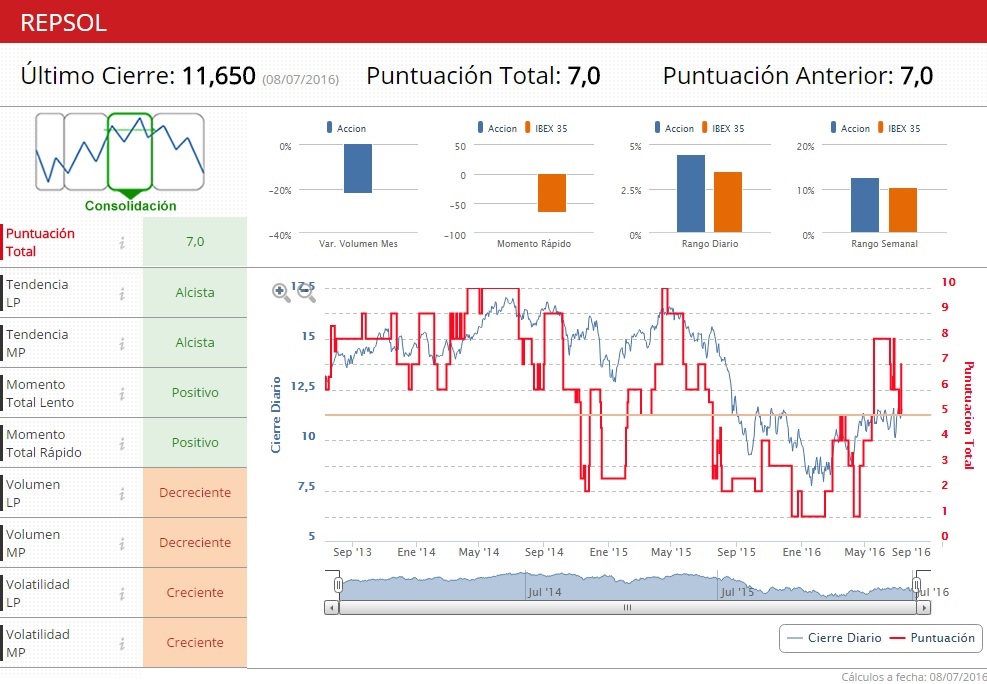Click the zoom in magnifier icon
This screenshot has width=987, height=684.
(281, 293)
